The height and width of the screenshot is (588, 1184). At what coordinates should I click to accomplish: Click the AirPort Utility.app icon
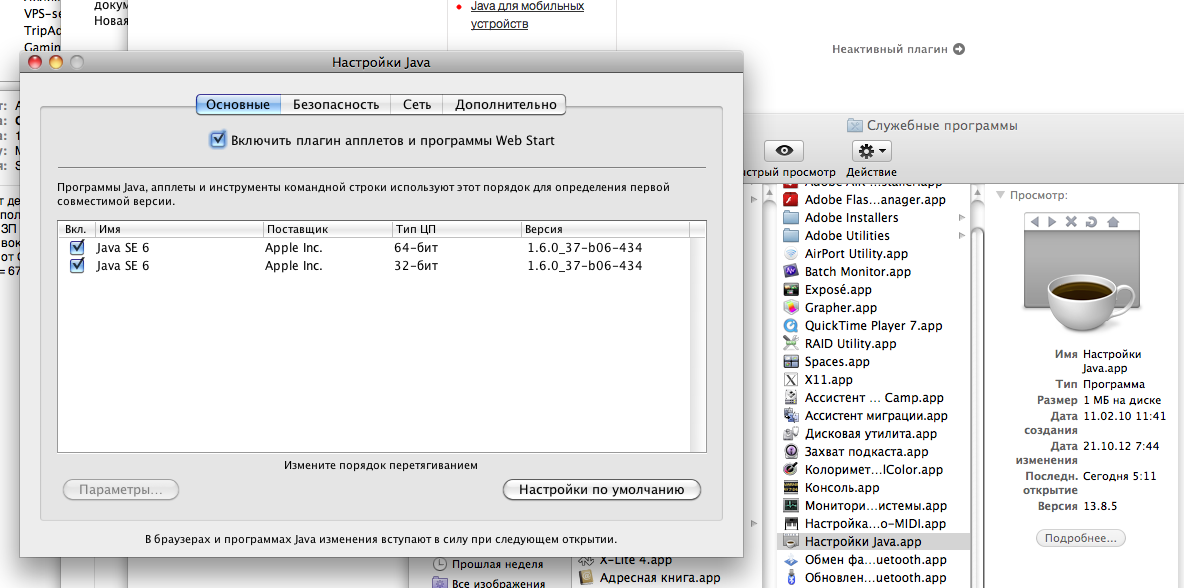791,254
